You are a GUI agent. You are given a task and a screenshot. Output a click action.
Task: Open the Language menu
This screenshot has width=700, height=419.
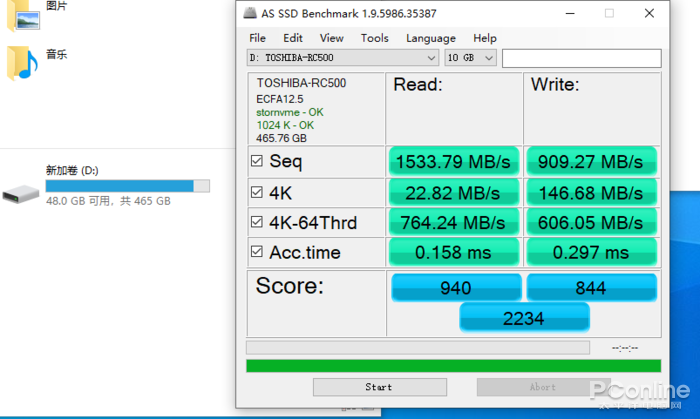click(431, 38)
